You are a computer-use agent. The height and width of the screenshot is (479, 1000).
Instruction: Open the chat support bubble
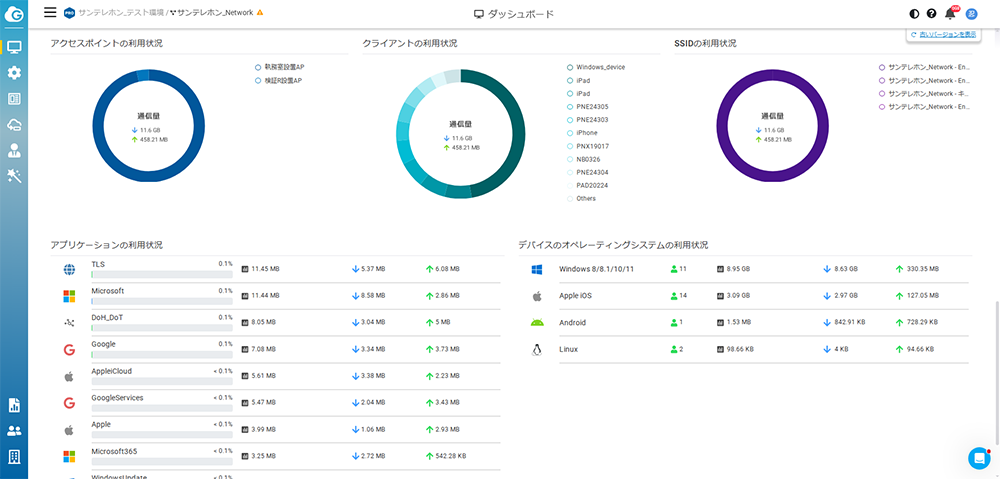[978, 458]
